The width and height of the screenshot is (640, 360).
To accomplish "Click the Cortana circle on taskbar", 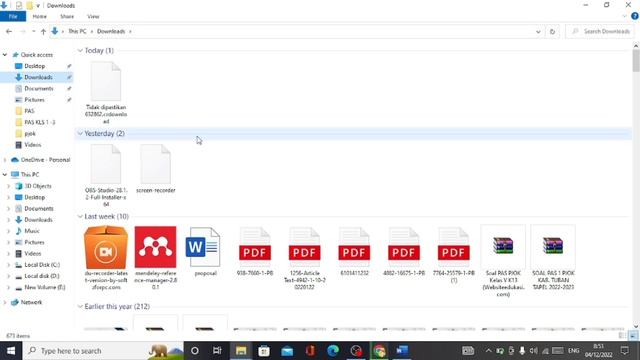I will pos(195,351).
